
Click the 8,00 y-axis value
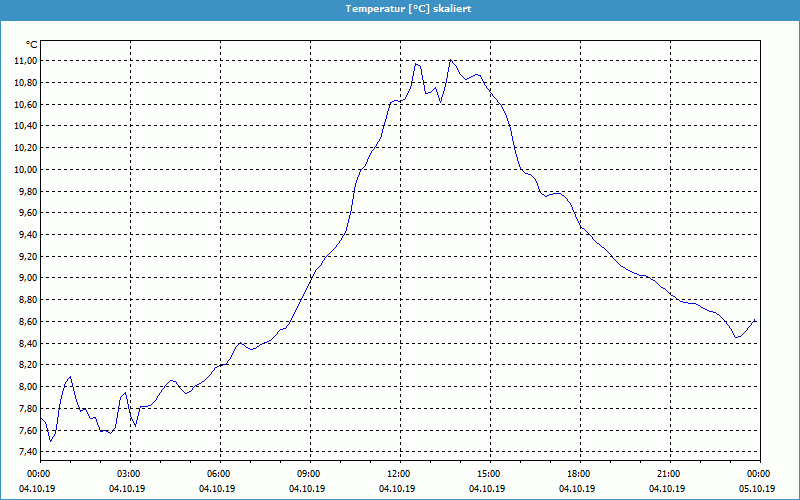(26, 387)
